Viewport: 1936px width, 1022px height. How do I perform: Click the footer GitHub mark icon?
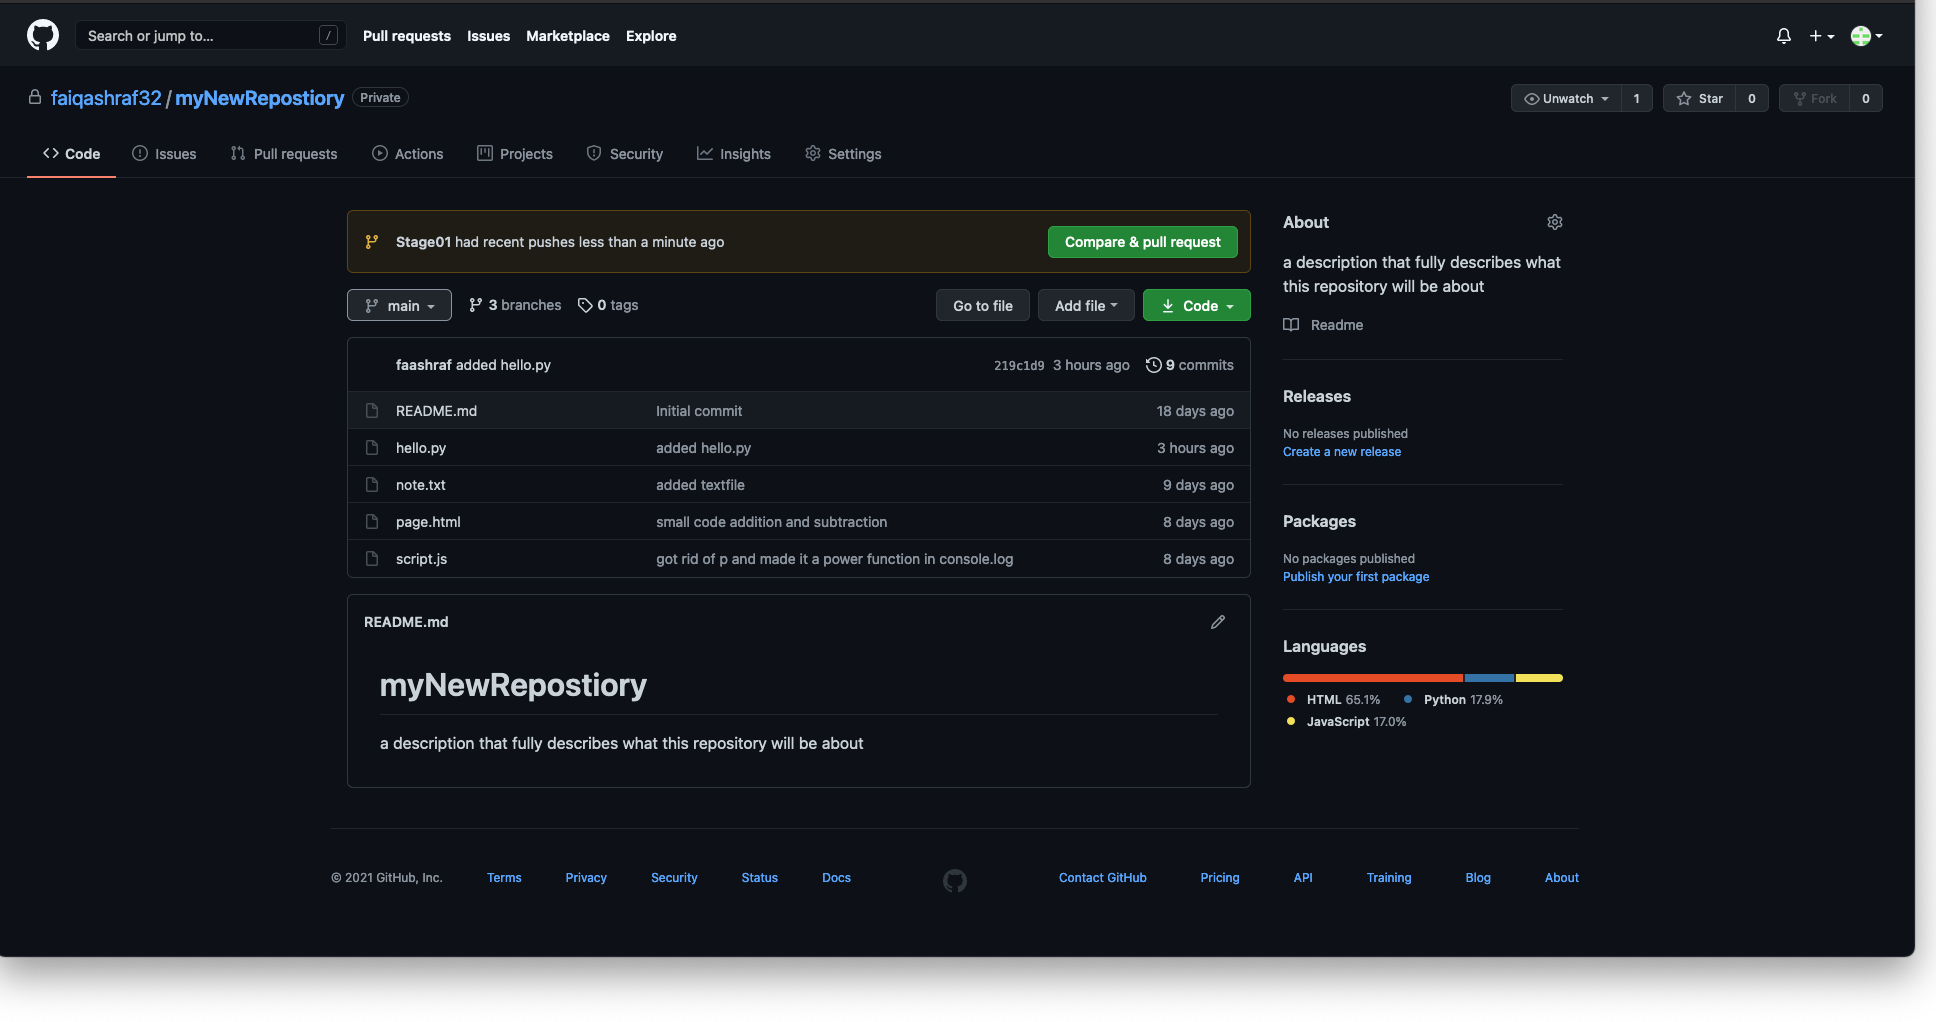pyautogui.click(x=955, y=880)
